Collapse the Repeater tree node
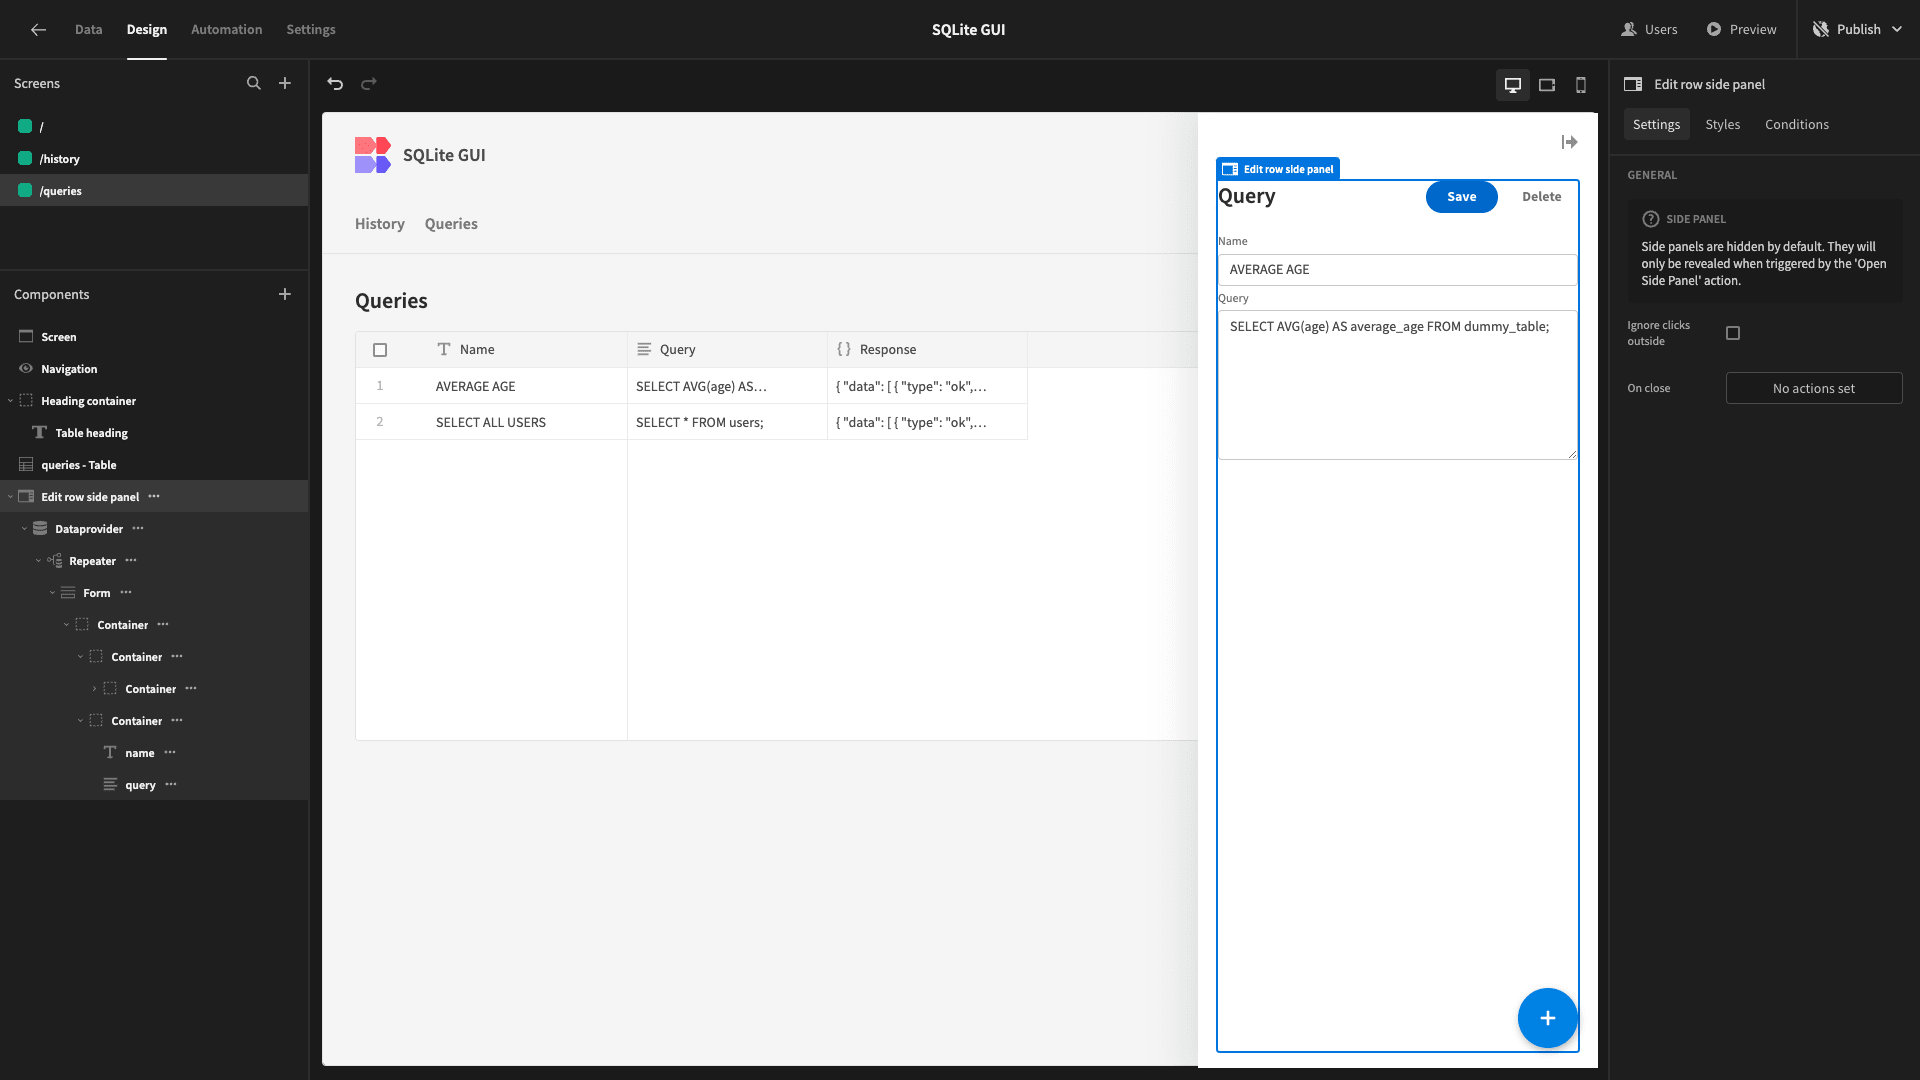The image size is (1920, 1080). (x=38, y=561)
